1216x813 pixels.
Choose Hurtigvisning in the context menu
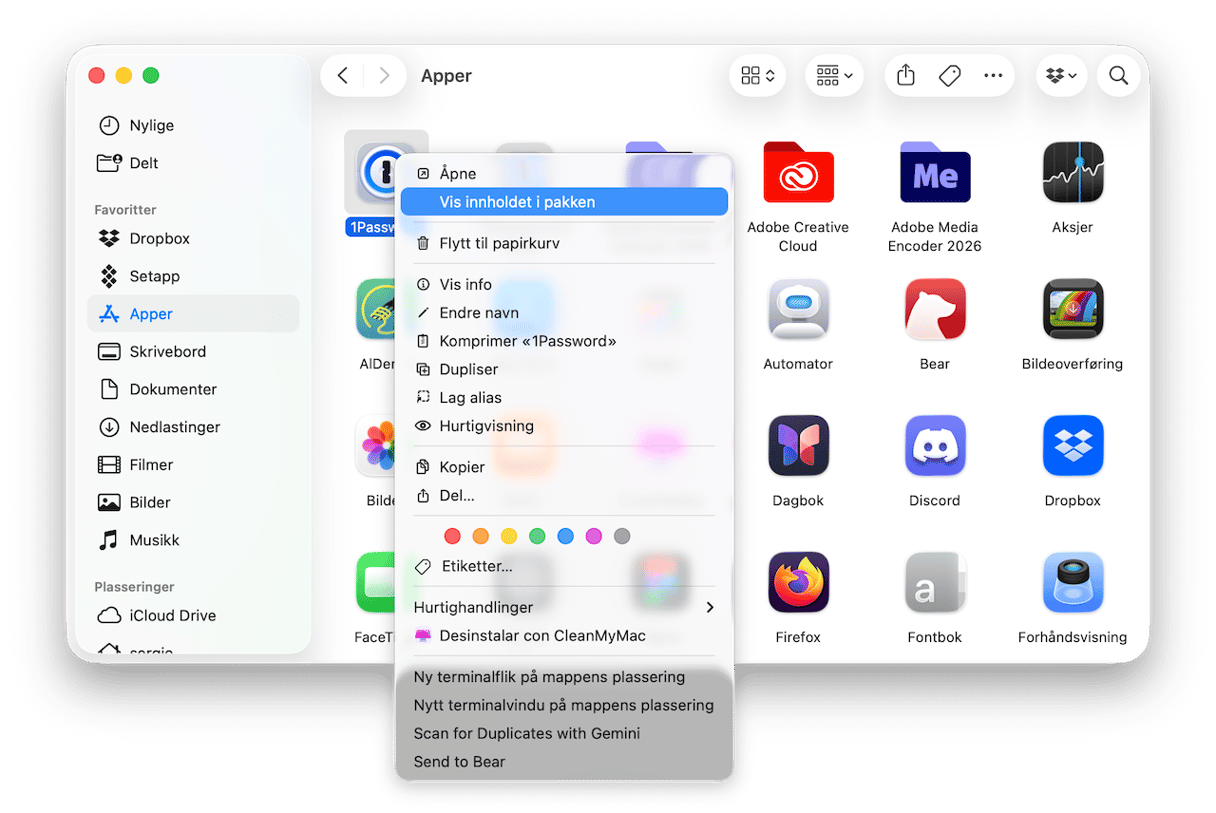pos(565,425)
